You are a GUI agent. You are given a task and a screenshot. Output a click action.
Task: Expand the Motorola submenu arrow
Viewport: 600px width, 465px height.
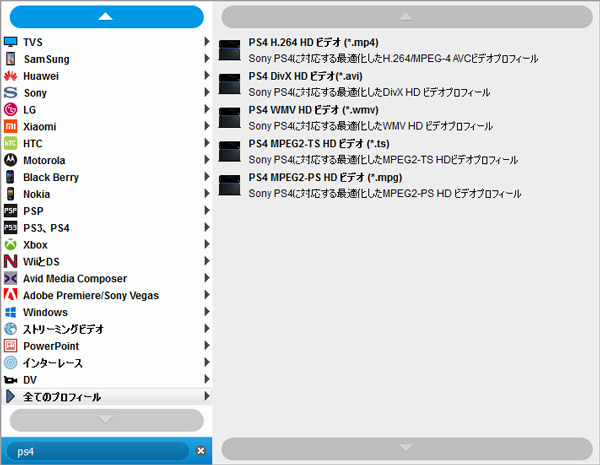[x=206, y=160]
